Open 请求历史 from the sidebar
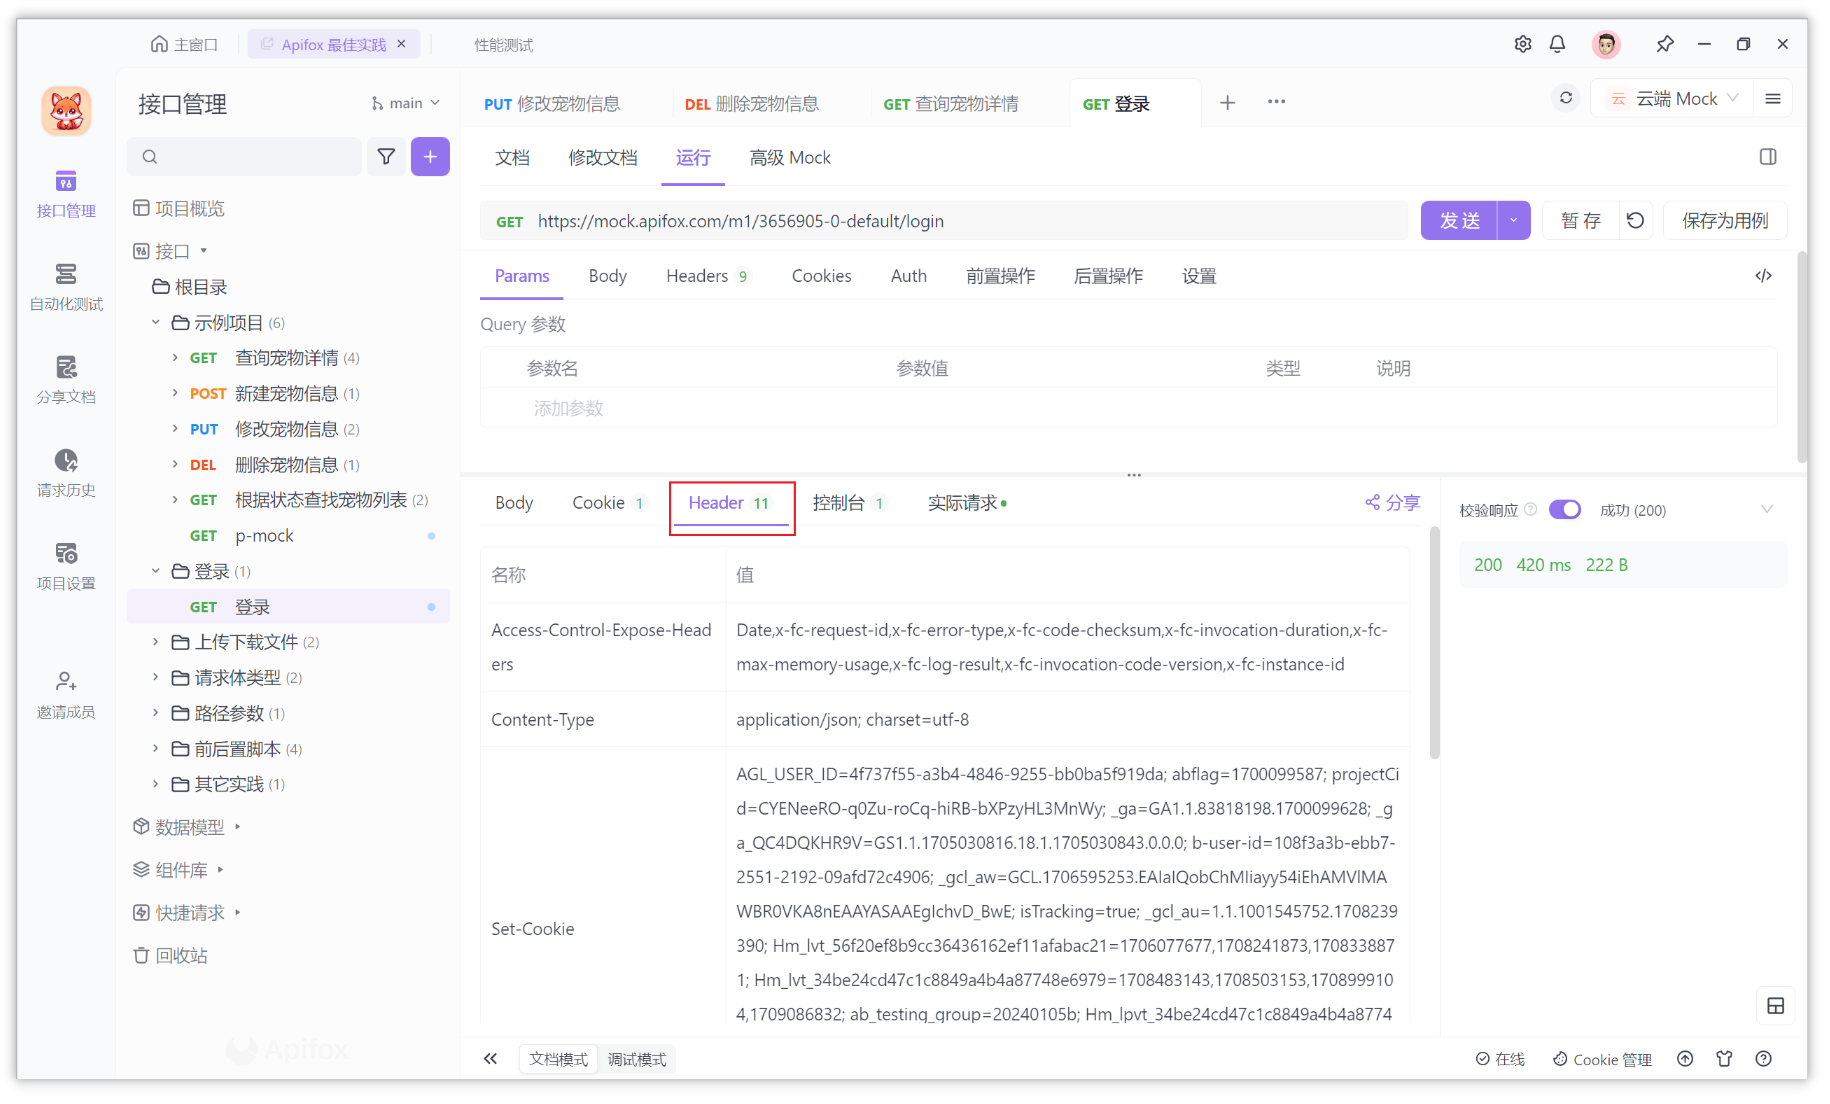The width and height of the screenshot is (1830, 1104). pos(65,472)
